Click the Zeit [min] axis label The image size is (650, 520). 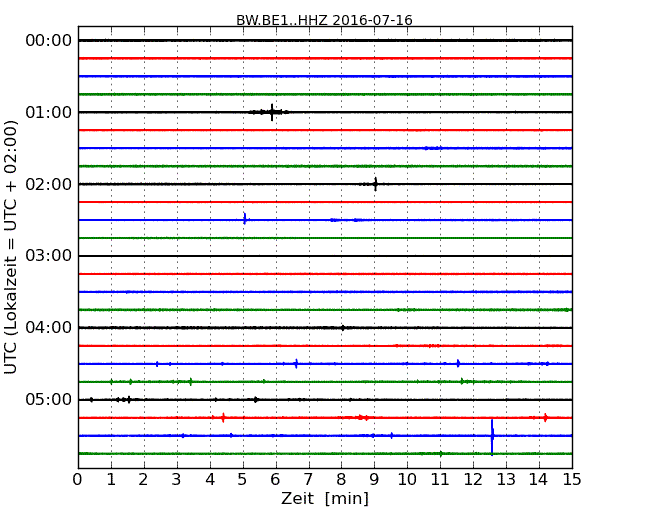[x=325, y=498]
